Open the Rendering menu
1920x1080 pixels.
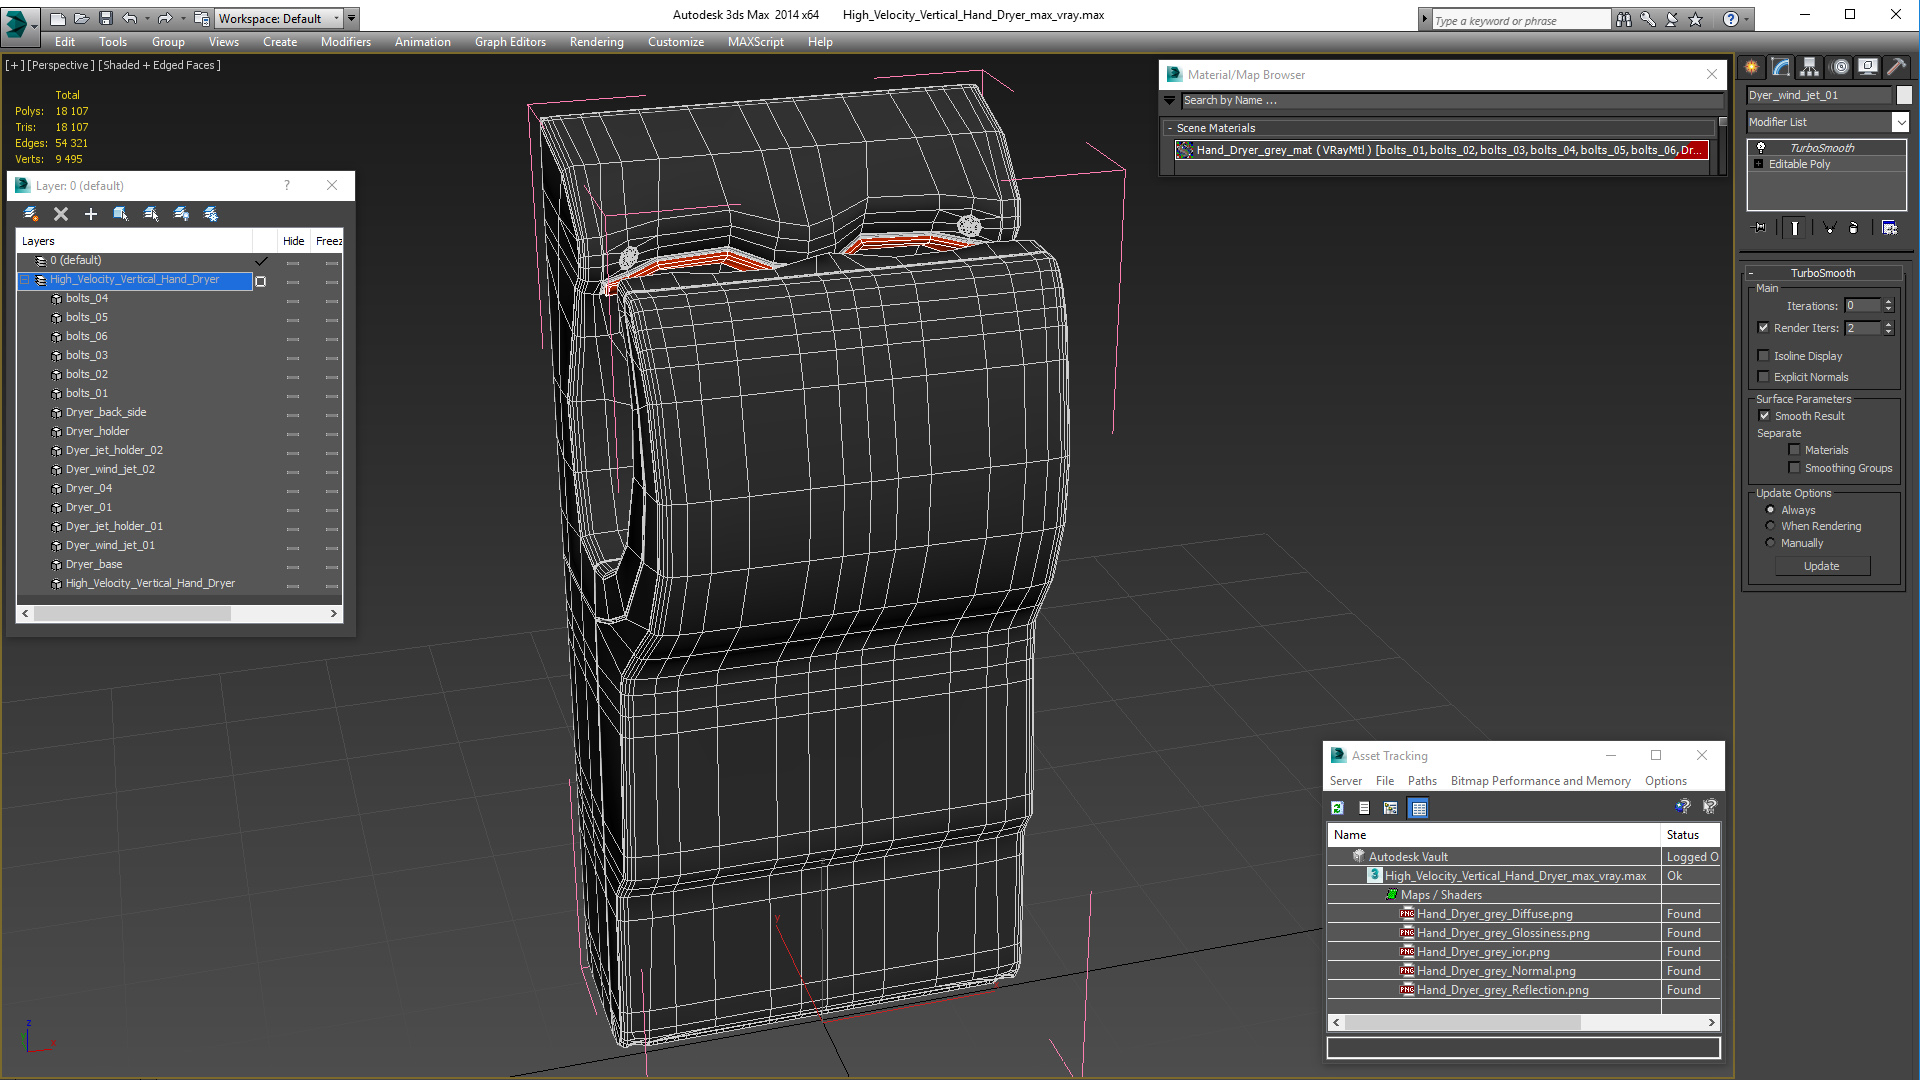click(x=597, y=42)
